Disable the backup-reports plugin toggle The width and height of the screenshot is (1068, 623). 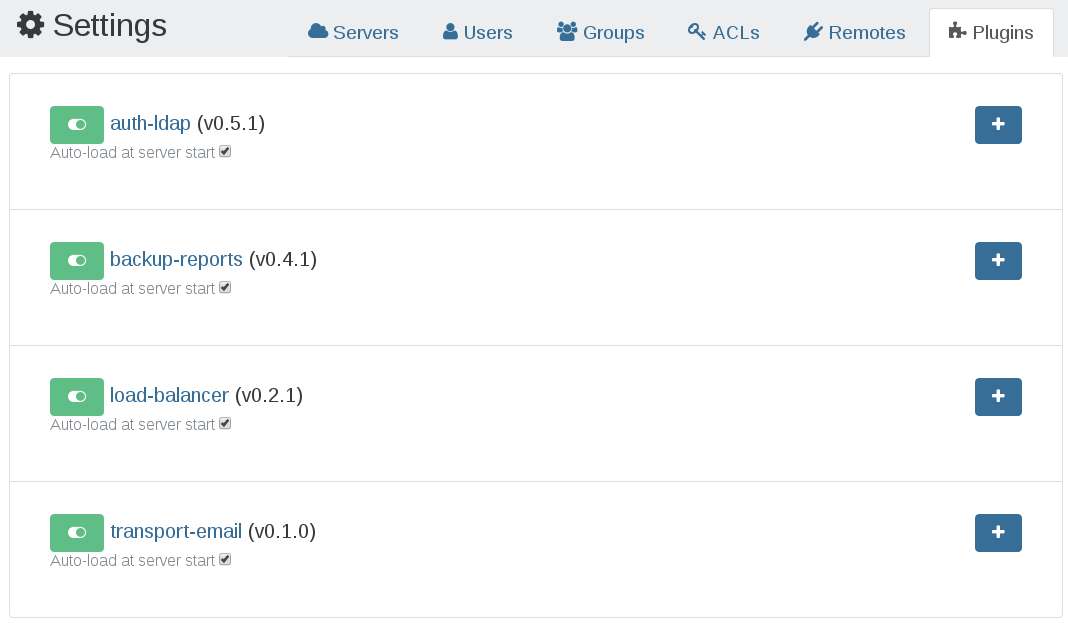click(77, 261)
